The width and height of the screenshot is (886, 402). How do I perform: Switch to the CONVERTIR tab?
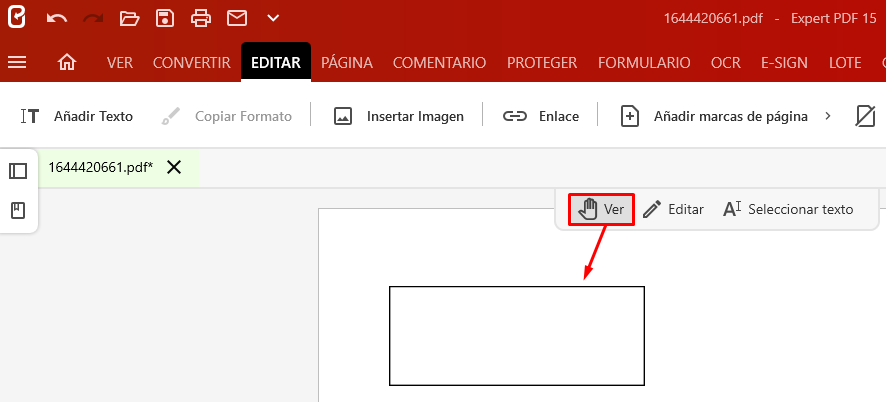pyautogui.click(x=192, y=63)
